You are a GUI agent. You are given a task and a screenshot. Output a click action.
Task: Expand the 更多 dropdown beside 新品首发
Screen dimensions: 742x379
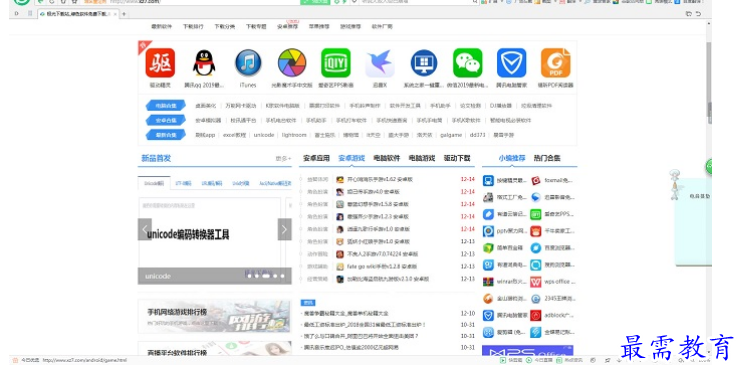[283, 159]
